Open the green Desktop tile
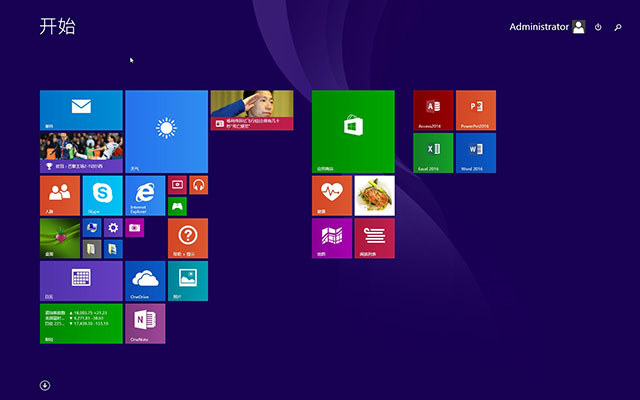640x400 pixels. point(60,238)
